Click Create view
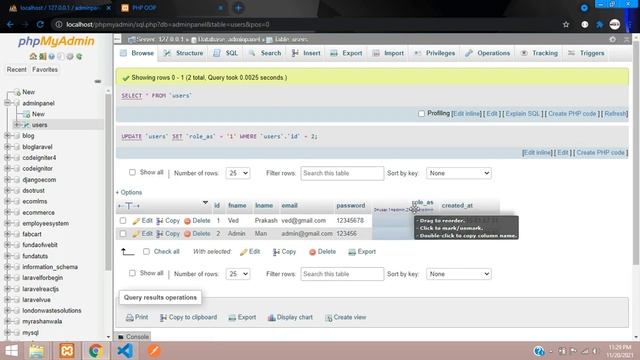Screen dimensions: 640x360 (346, 317)
